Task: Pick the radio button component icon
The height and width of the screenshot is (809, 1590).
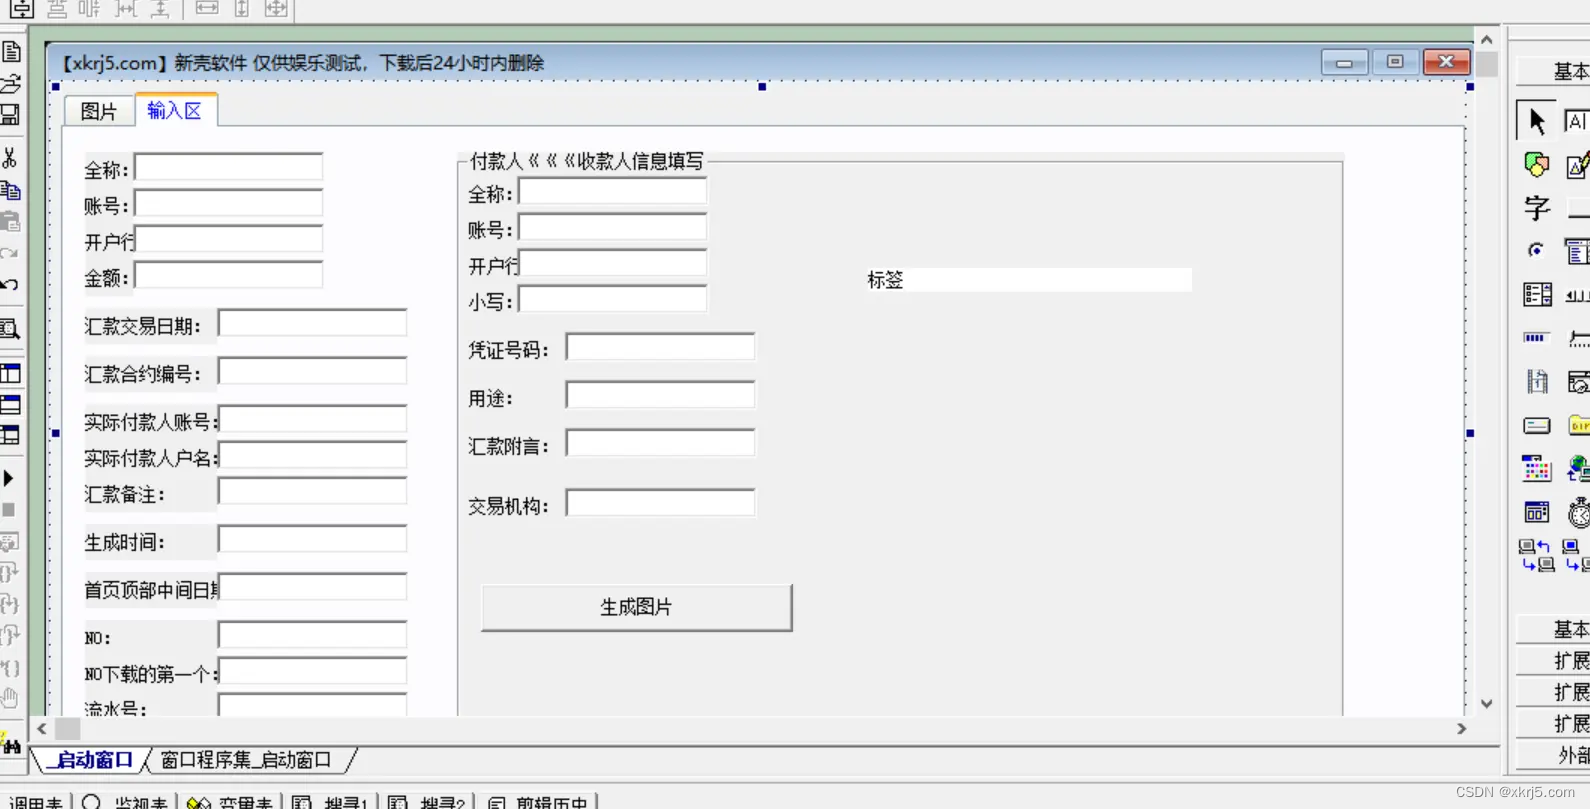Action: [x=1536, y=250]
